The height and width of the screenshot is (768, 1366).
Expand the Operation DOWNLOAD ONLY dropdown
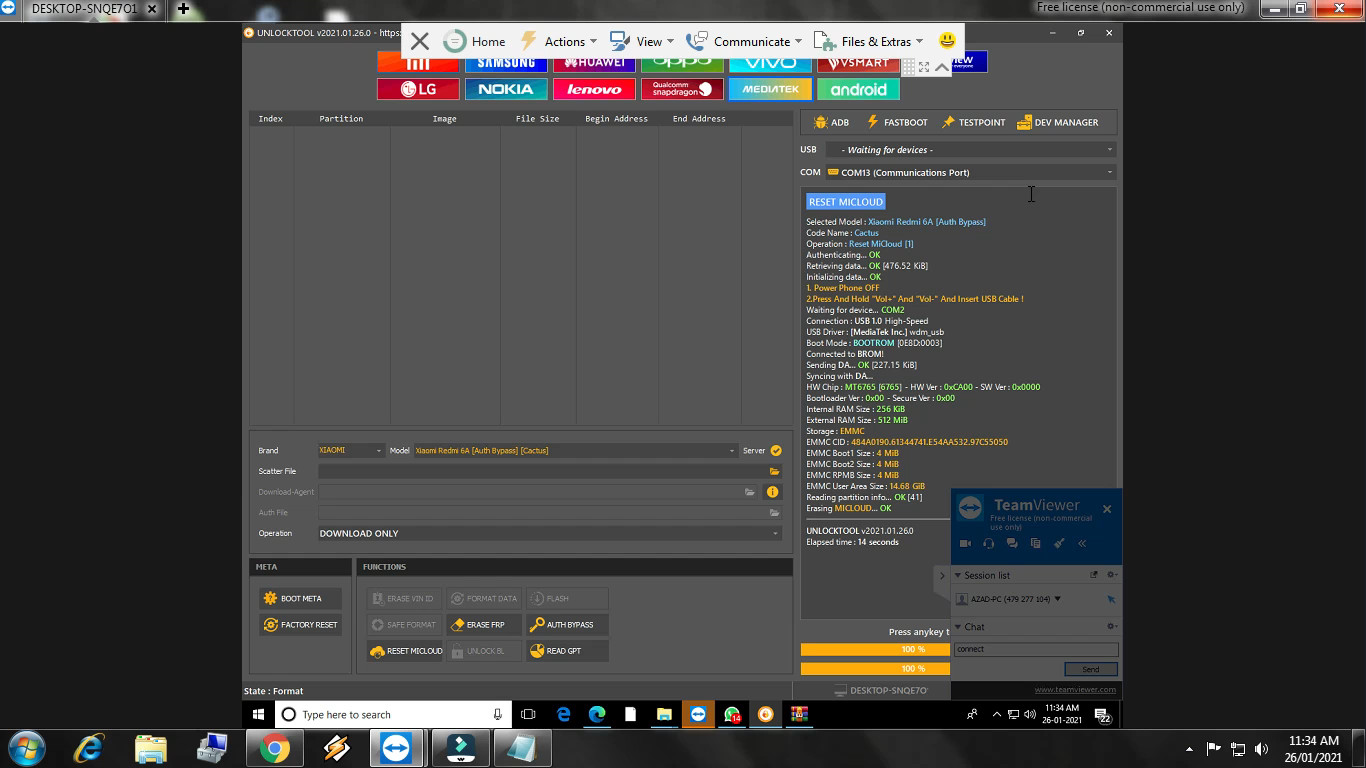(549, 533)
